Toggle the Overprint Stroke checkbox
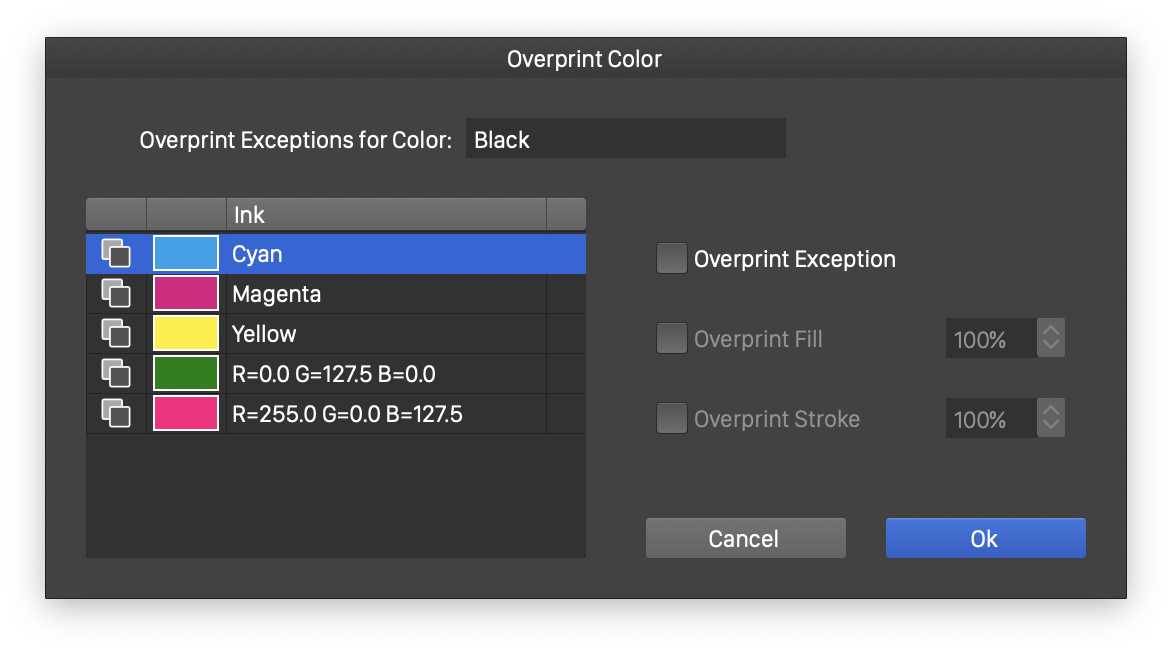The height and width of the screenshot is (652, 1172). click(x=671, y=419)
